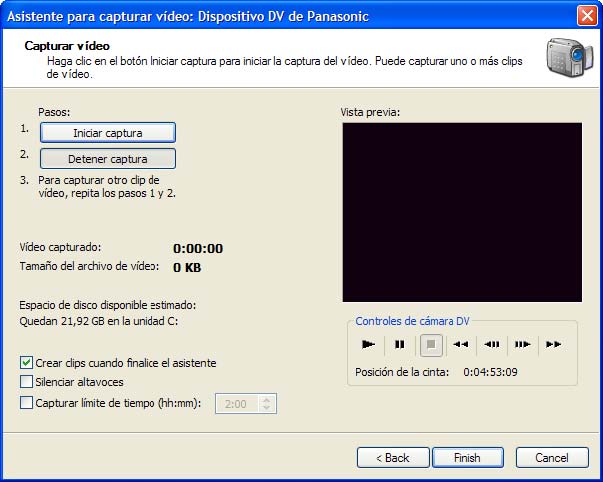Click captured video time 0:00:00
603x482 pixels.
tap(198, 249)
